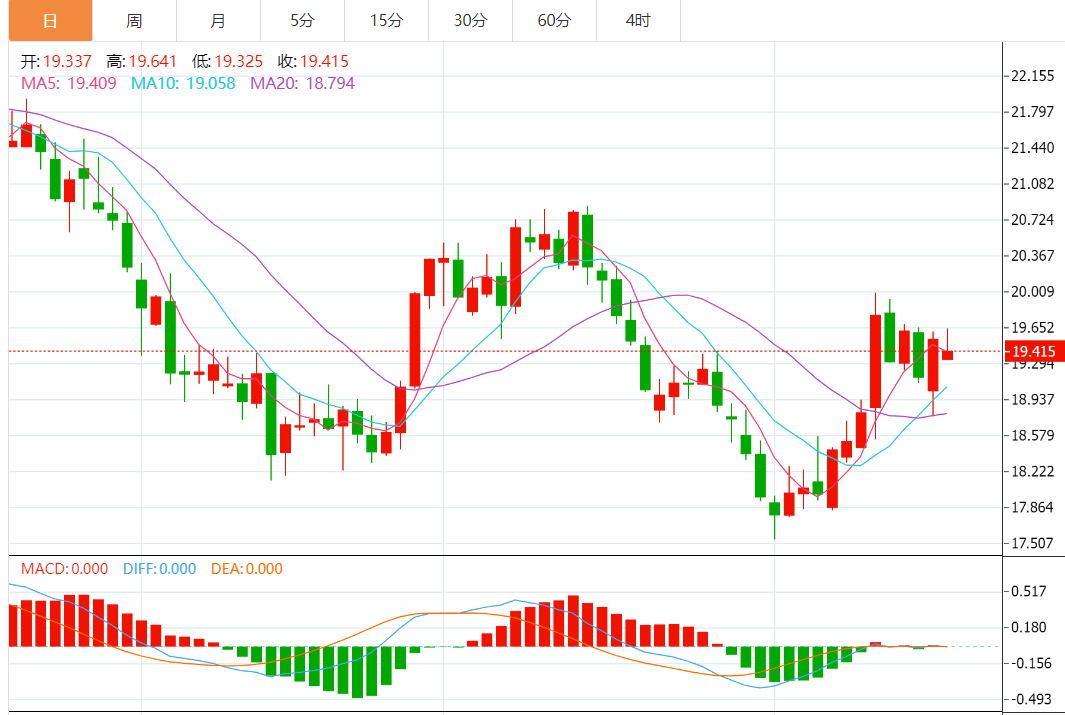Screen dimensions: 1065x715
Task: Click the DEA:0.000 indicator label
Action: 247,569
